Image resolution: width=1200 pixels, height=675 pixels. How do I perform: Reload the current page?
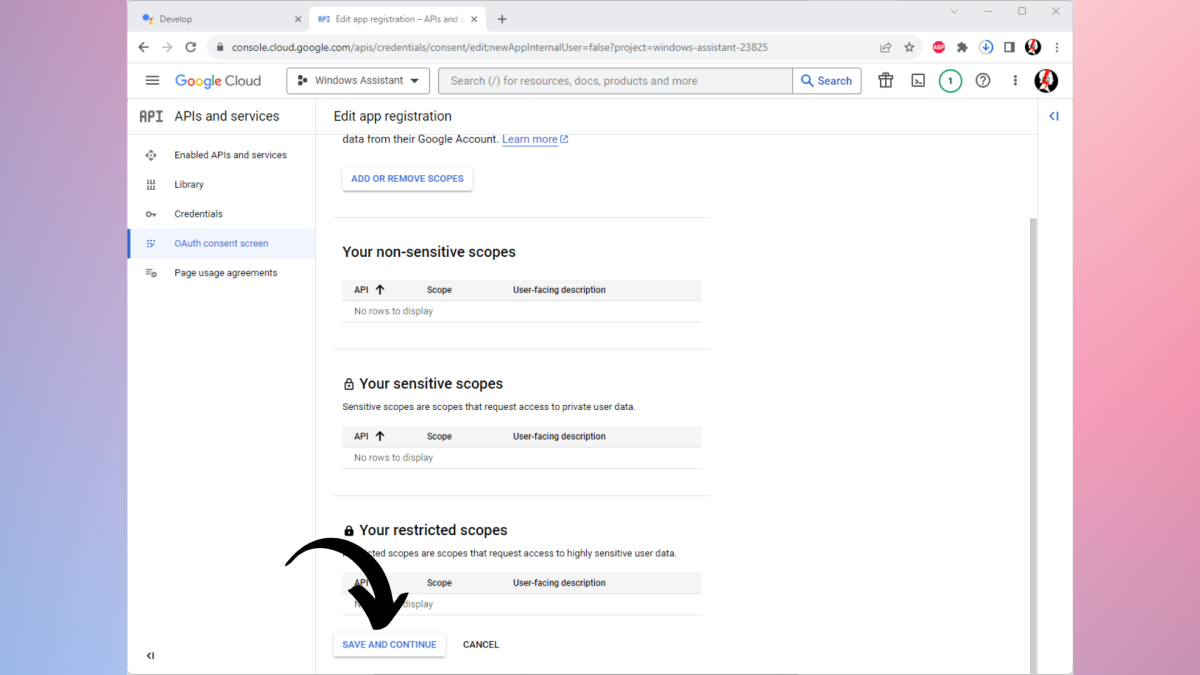[190, 47]
